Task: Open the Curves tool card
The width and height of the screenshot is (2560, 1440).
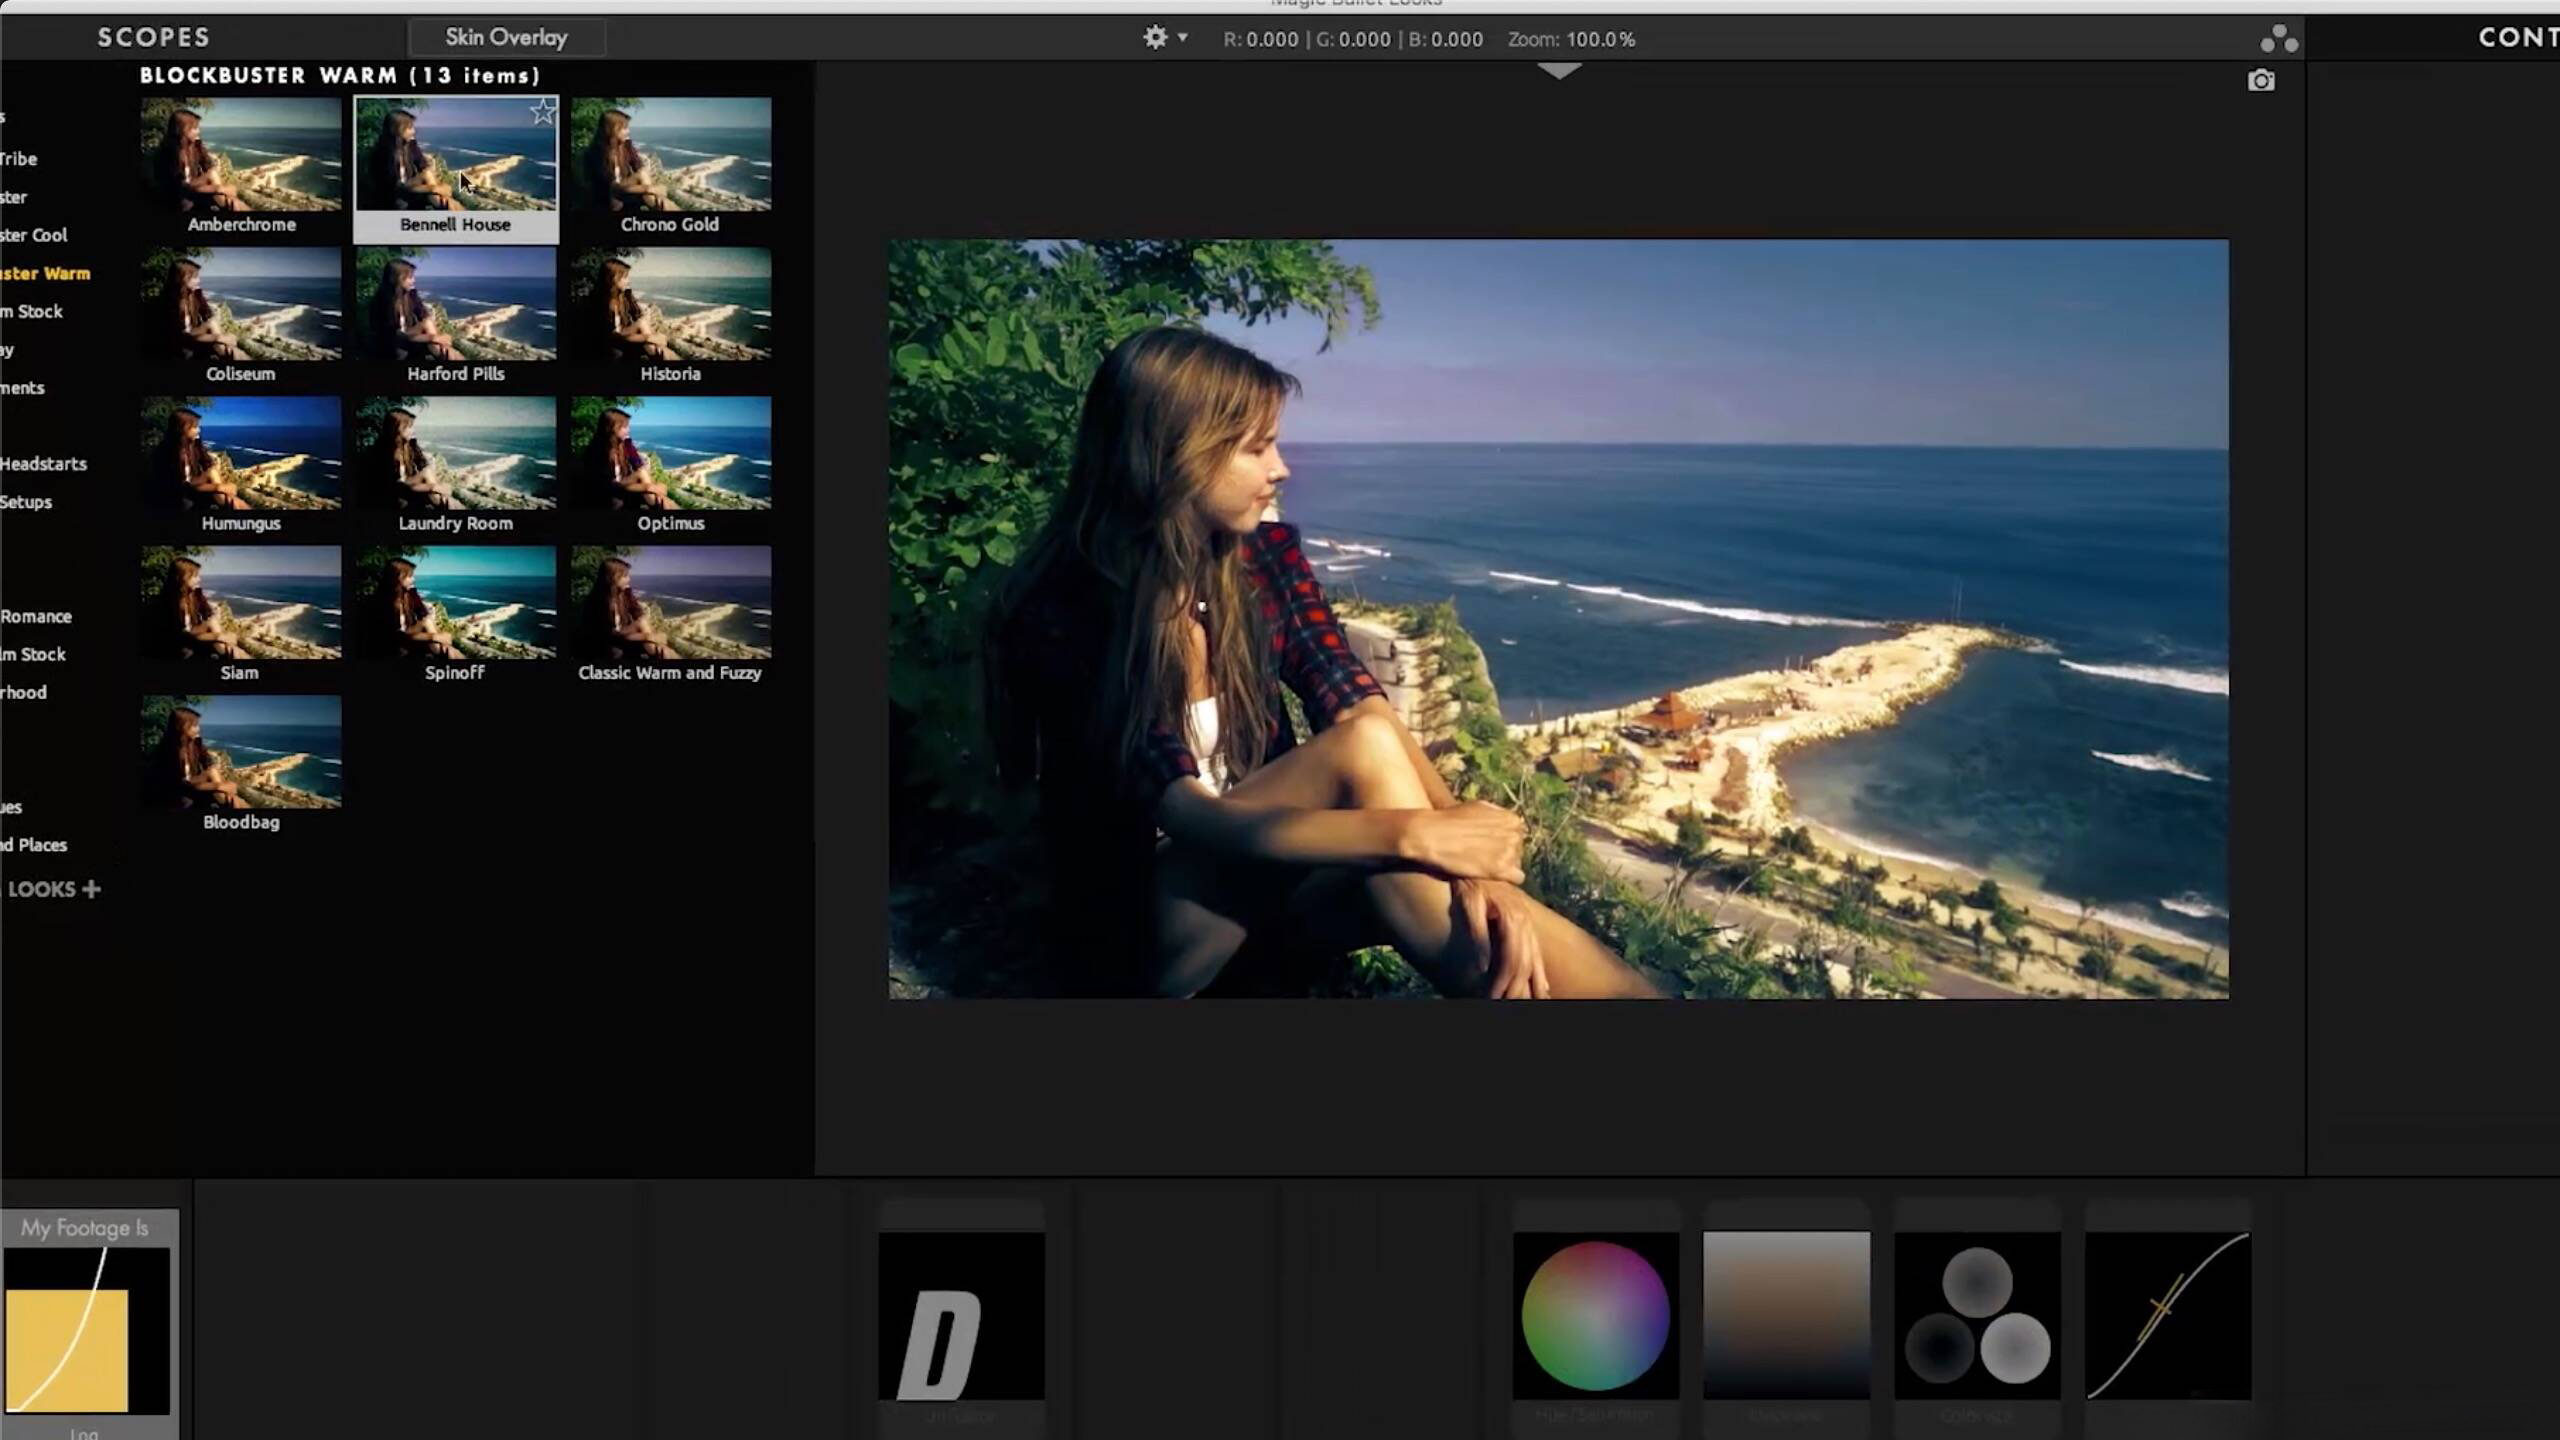Action: point(2168,1315)
